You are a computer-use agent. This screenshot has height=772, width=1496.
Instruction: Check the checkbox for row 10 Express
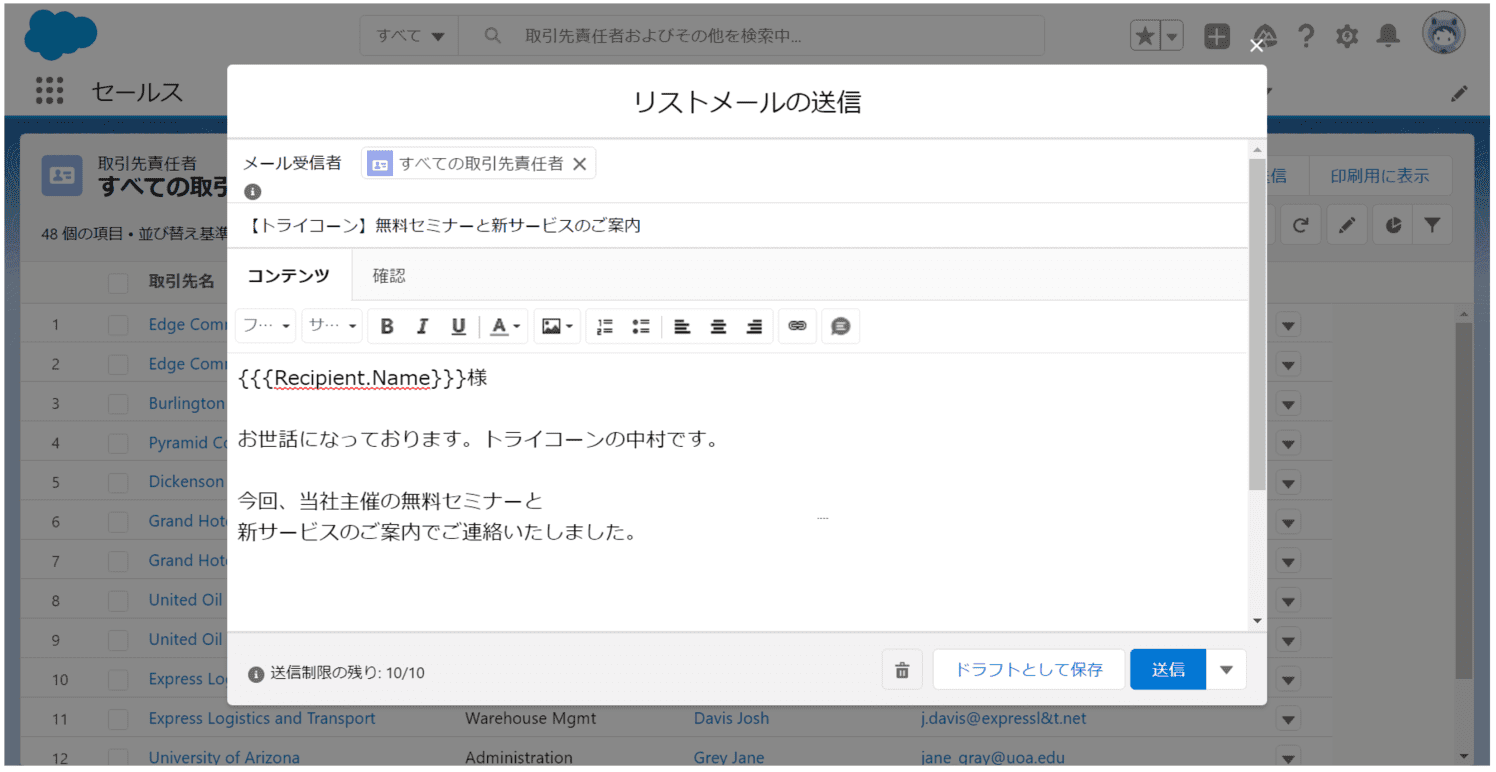coord(118,679)
